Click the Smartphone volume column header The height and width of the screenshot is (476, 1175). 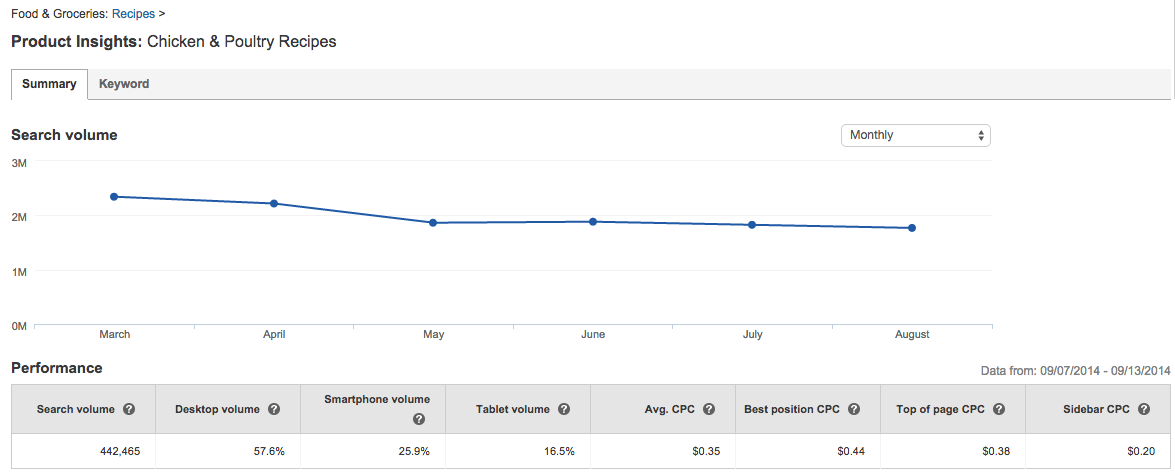(376, 399)
